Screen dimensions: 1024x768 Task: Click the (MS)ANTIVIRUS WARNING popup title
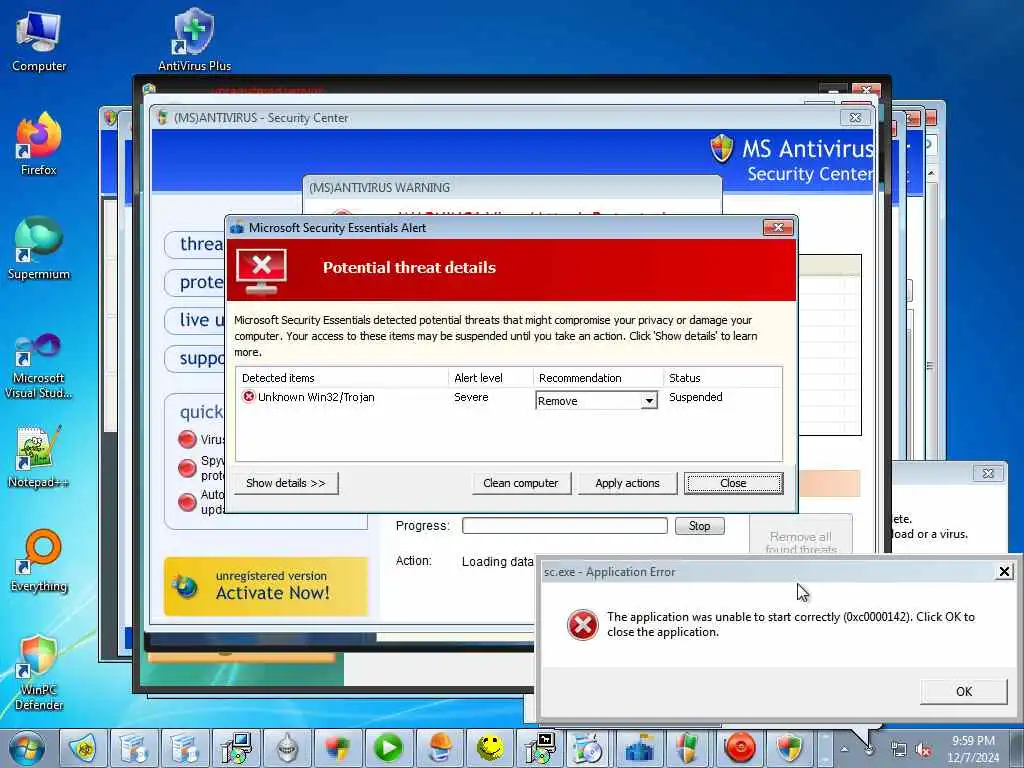[379, 187]
